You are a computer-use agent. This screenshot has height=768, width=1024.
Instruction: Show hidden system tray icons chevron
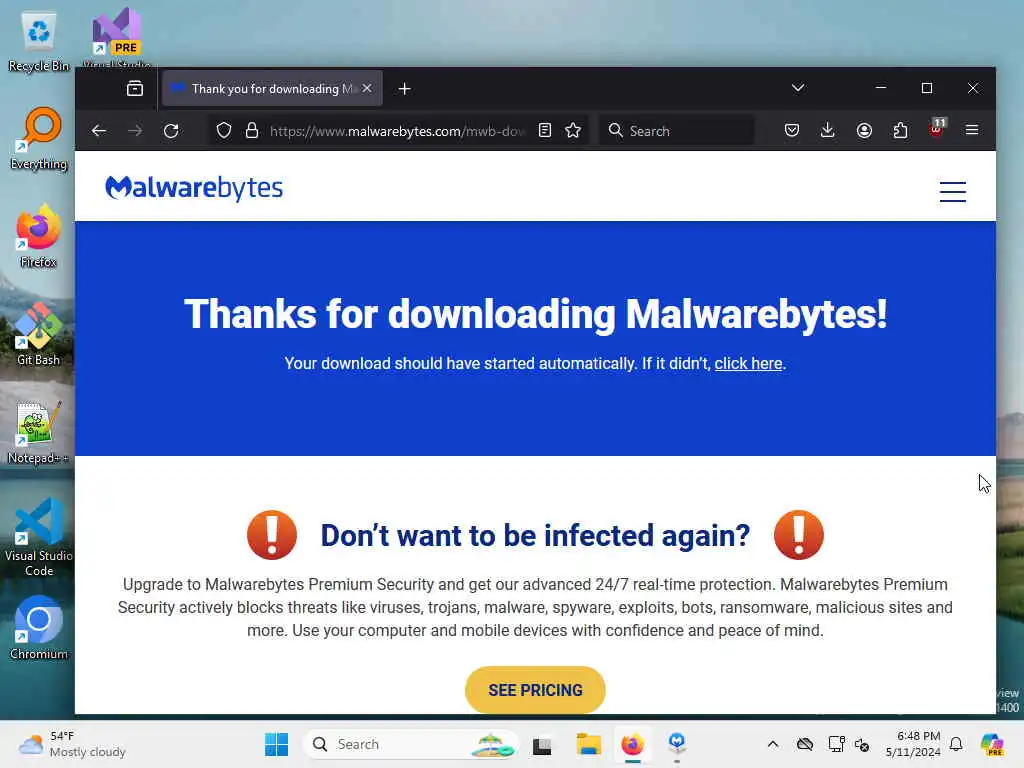773,744
